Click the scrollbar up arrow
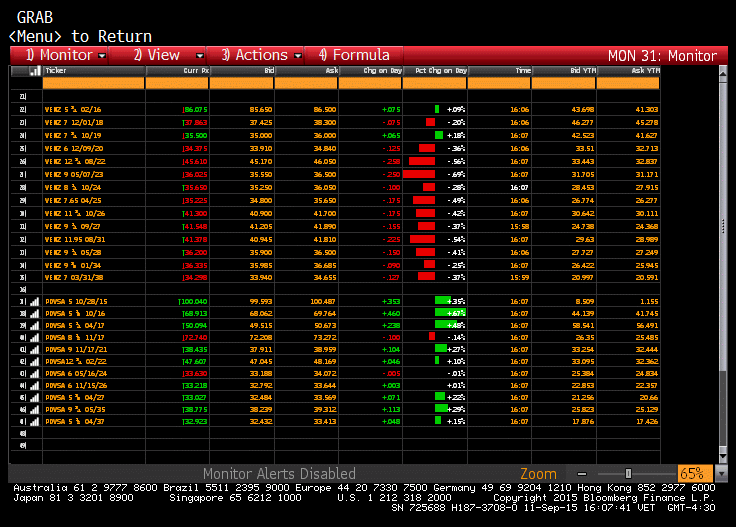This screenshot has width=736, height=527. pyautogui.click(x=723, y=73)
